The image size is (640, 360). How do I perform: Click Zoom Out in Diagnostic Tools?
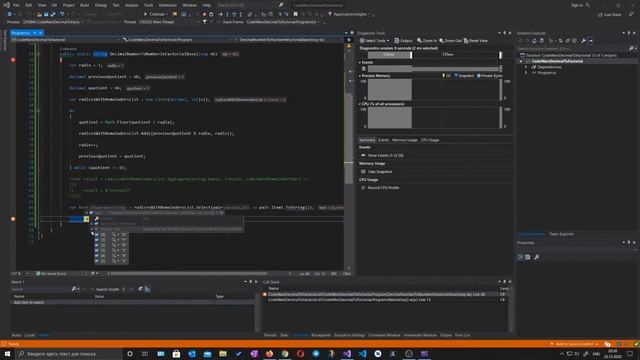450,41
